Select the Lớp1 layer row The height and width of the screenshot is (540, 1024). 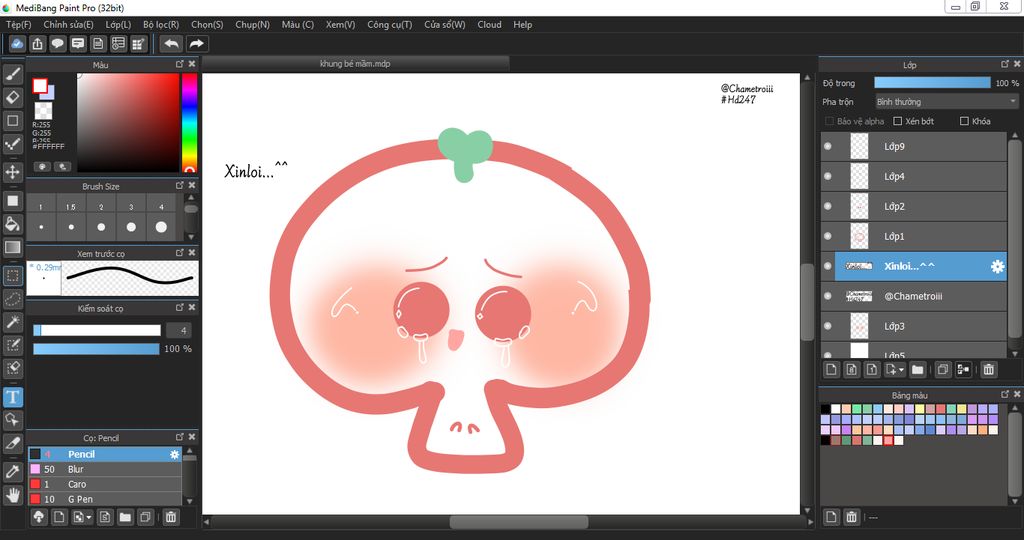tap(913, 236)
